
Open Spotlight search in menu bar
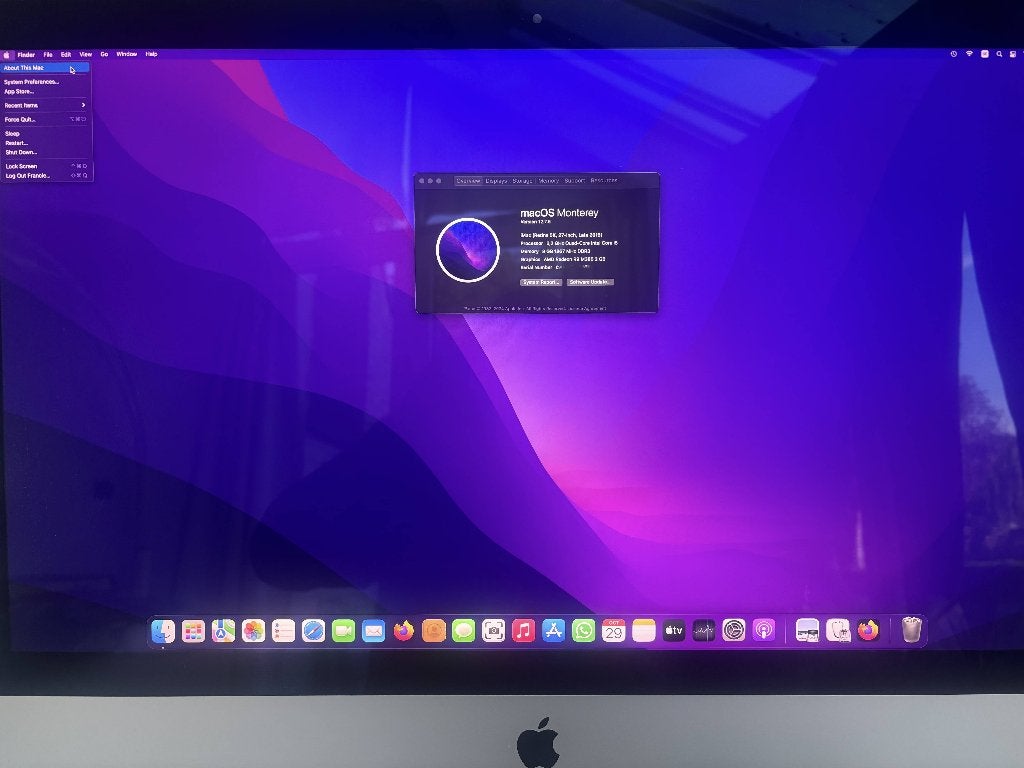click(x=999, y=54)
